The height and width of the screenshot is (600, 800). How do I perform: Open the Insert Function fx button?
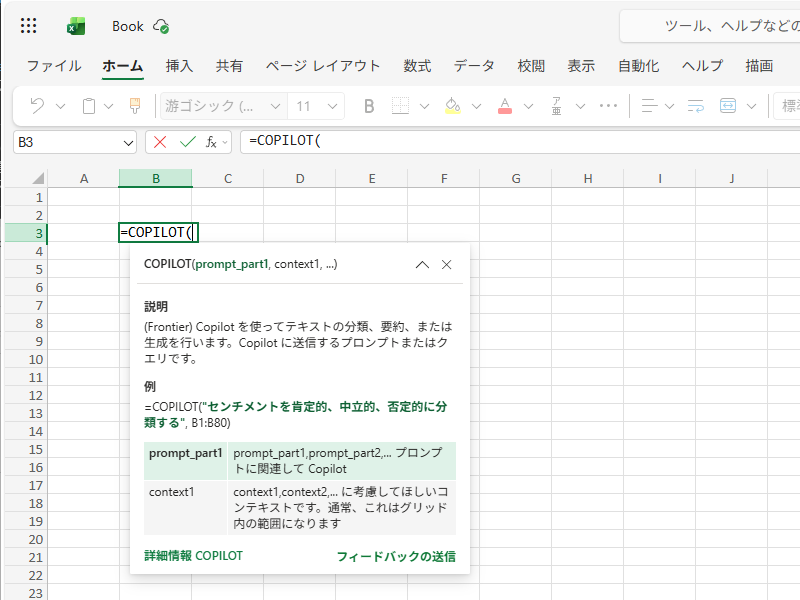point(211,142)
